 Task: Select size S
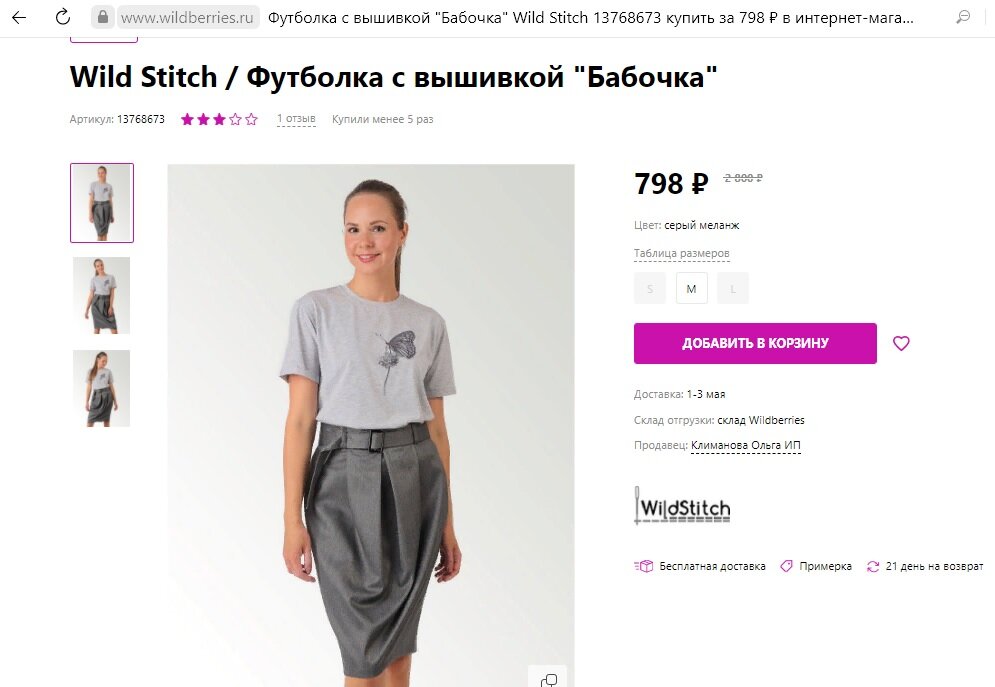pyautogui.click(x=650, y=288)
